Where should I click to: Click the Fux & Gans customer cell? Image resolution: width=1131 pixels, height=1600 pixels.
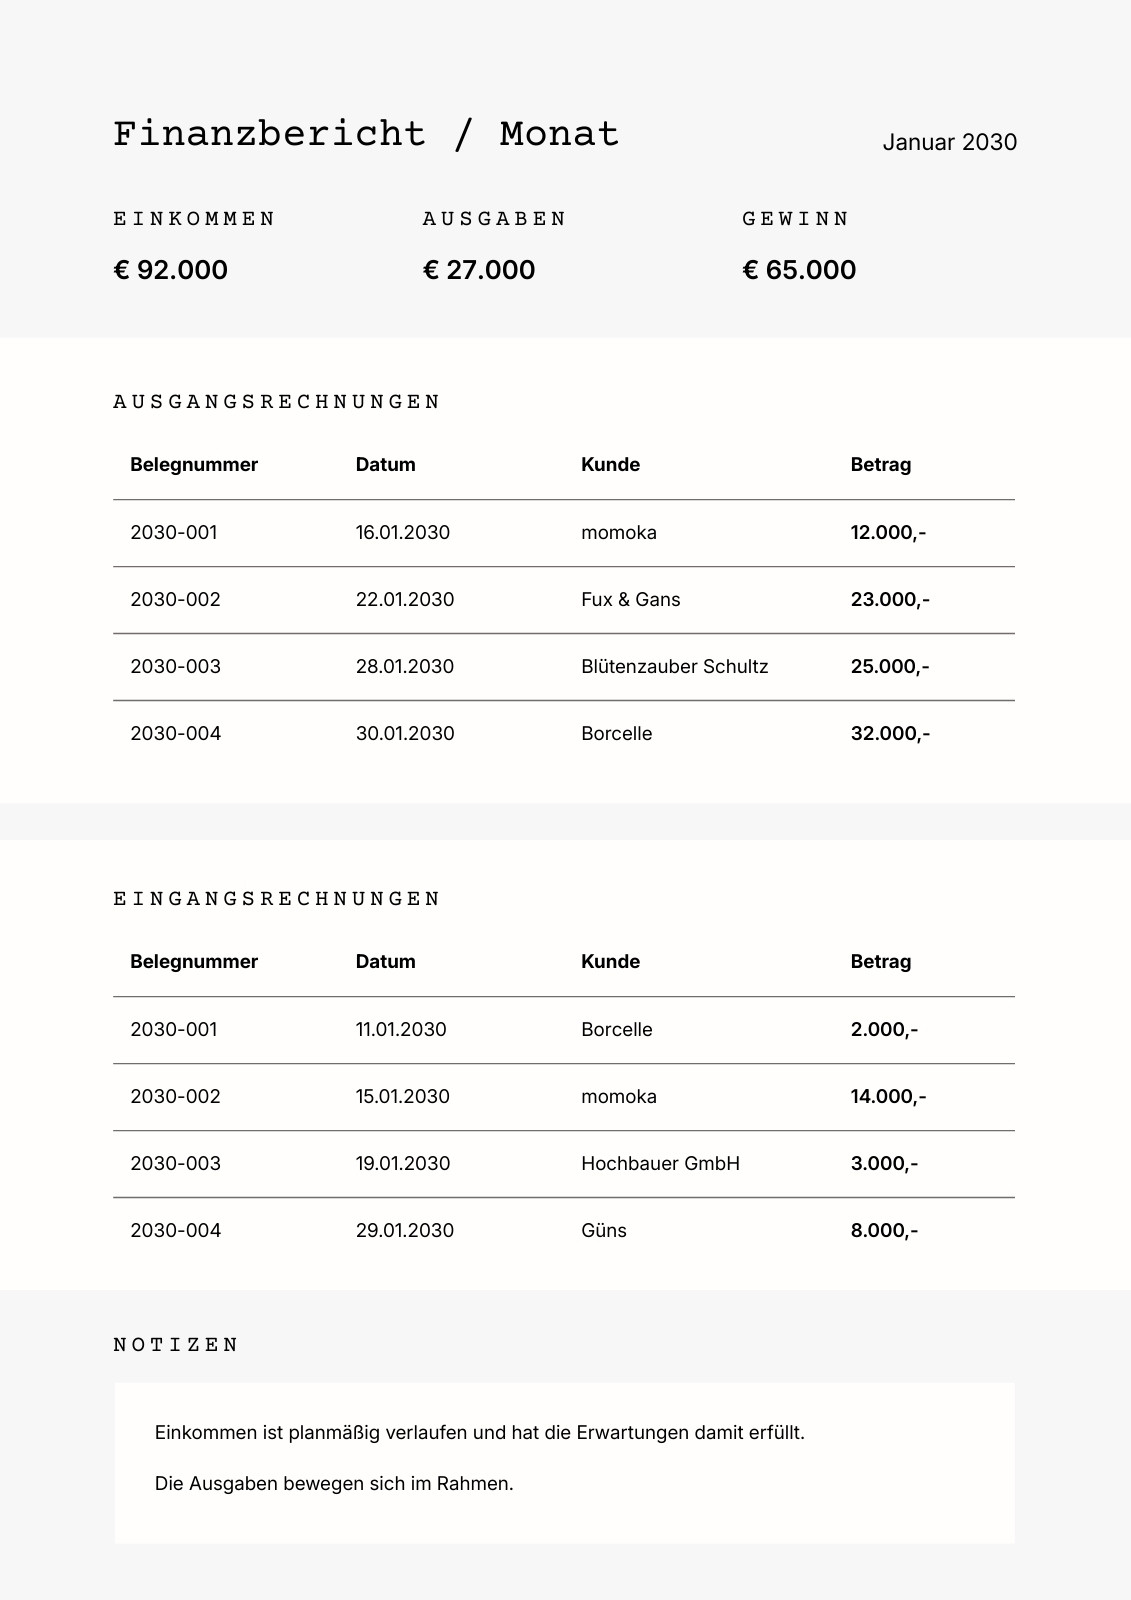click(630, 599)
